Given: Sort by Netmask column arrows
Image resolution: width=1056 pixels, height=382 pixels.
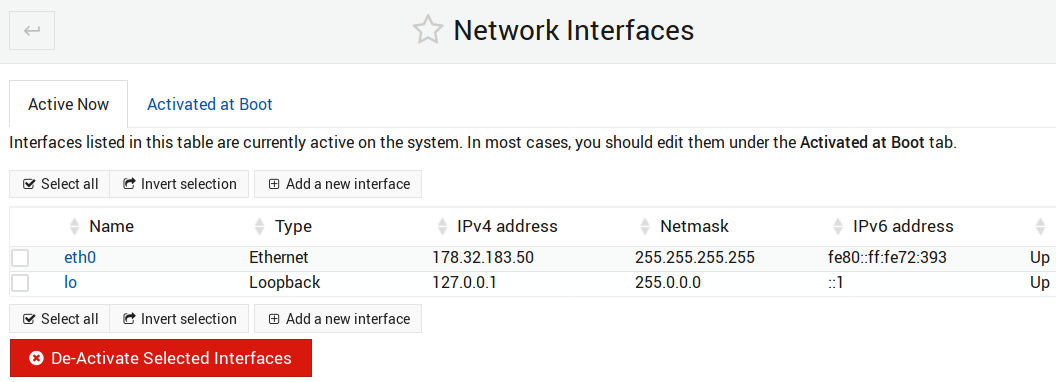Looking at the screenshot, I should (x=645, y=226).
